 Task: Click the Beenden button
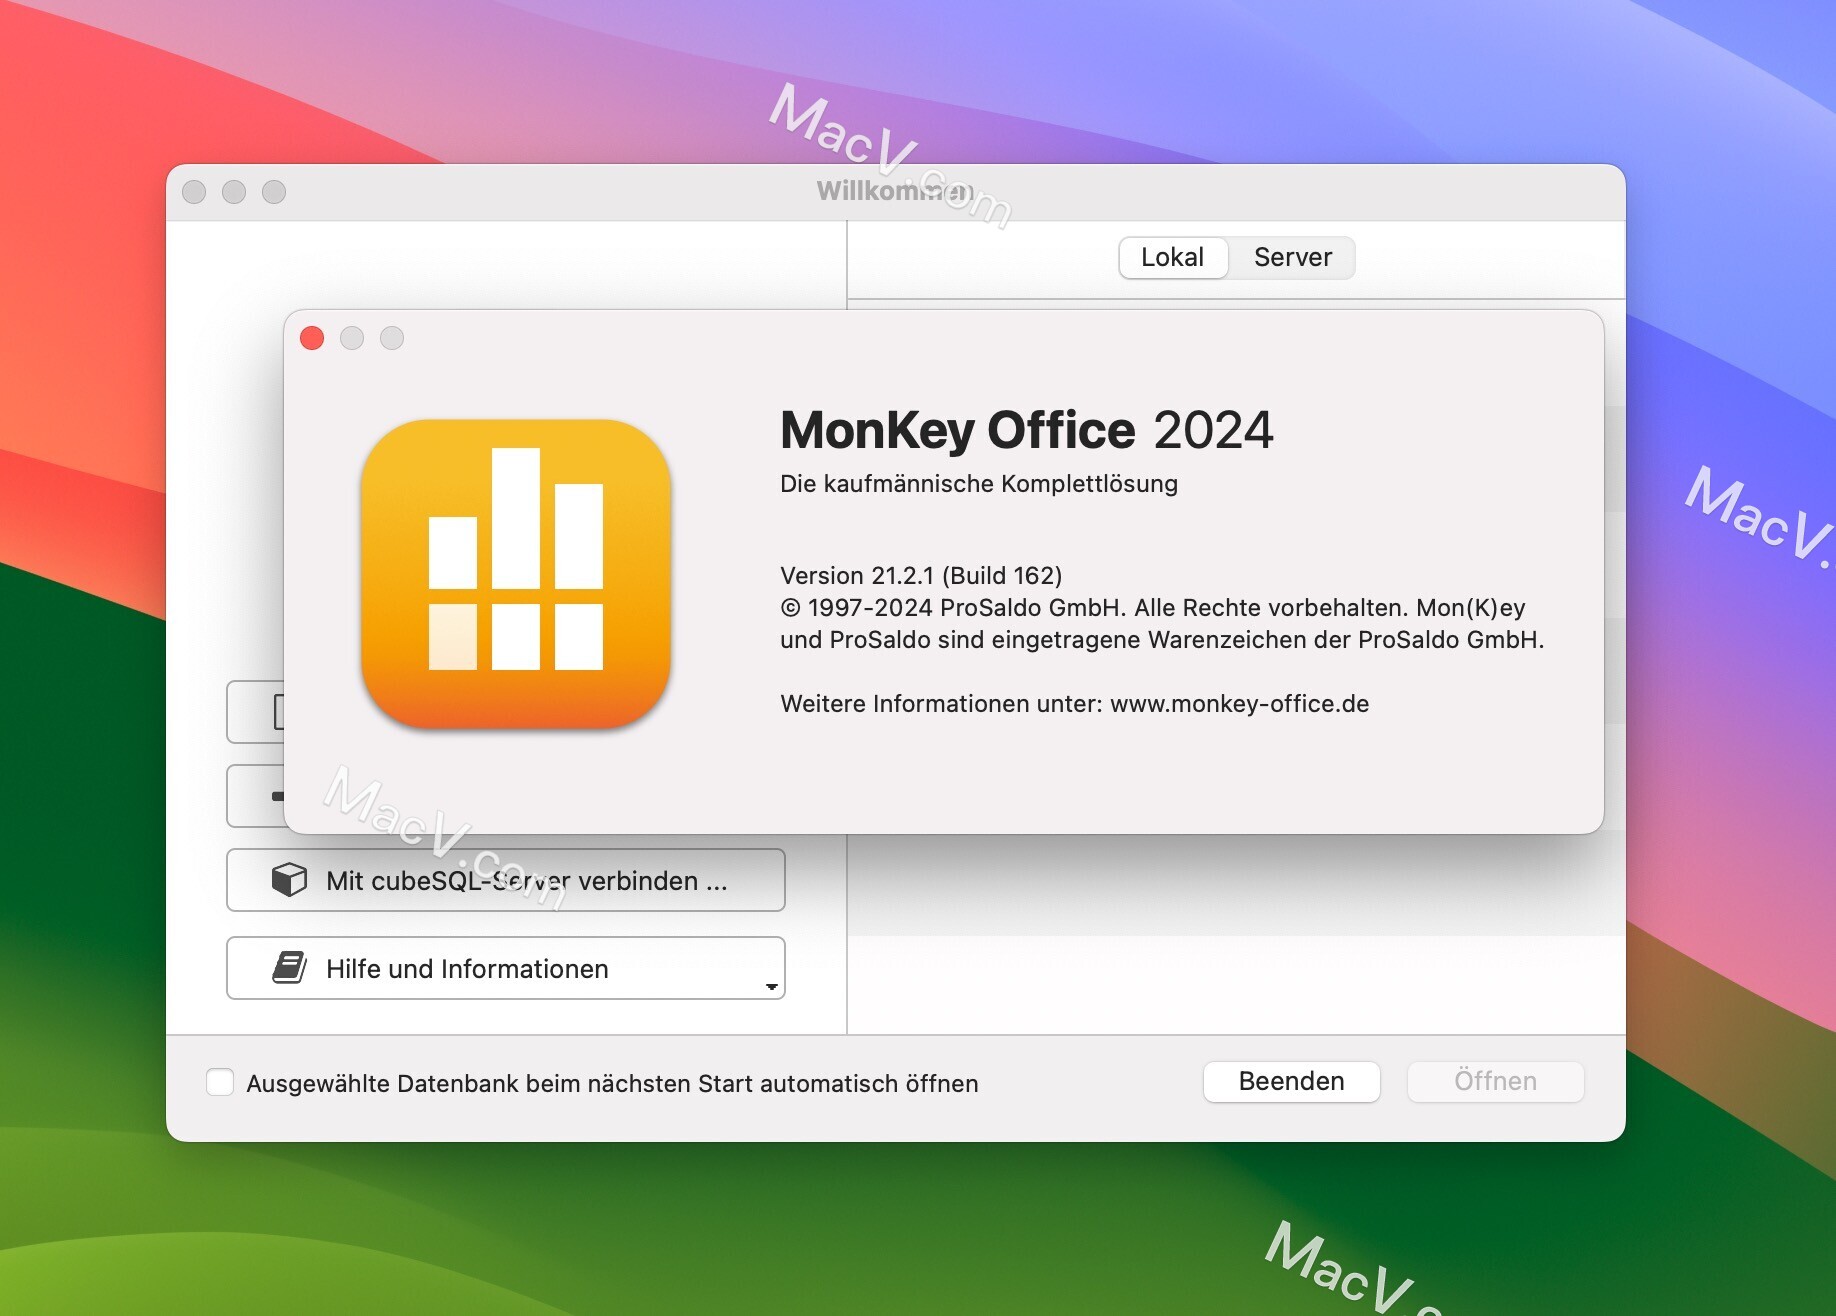(1291, 1081)
